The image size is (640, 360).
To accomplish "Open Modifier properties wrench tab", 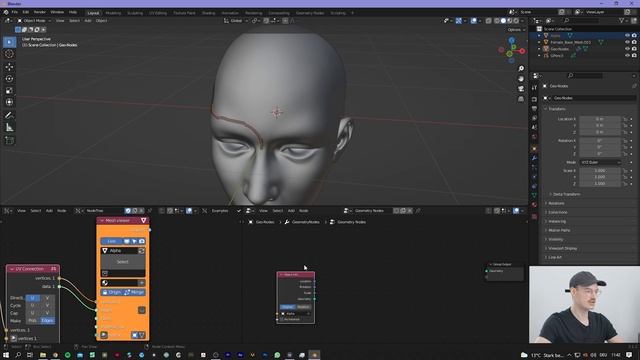I will point(534,158).
